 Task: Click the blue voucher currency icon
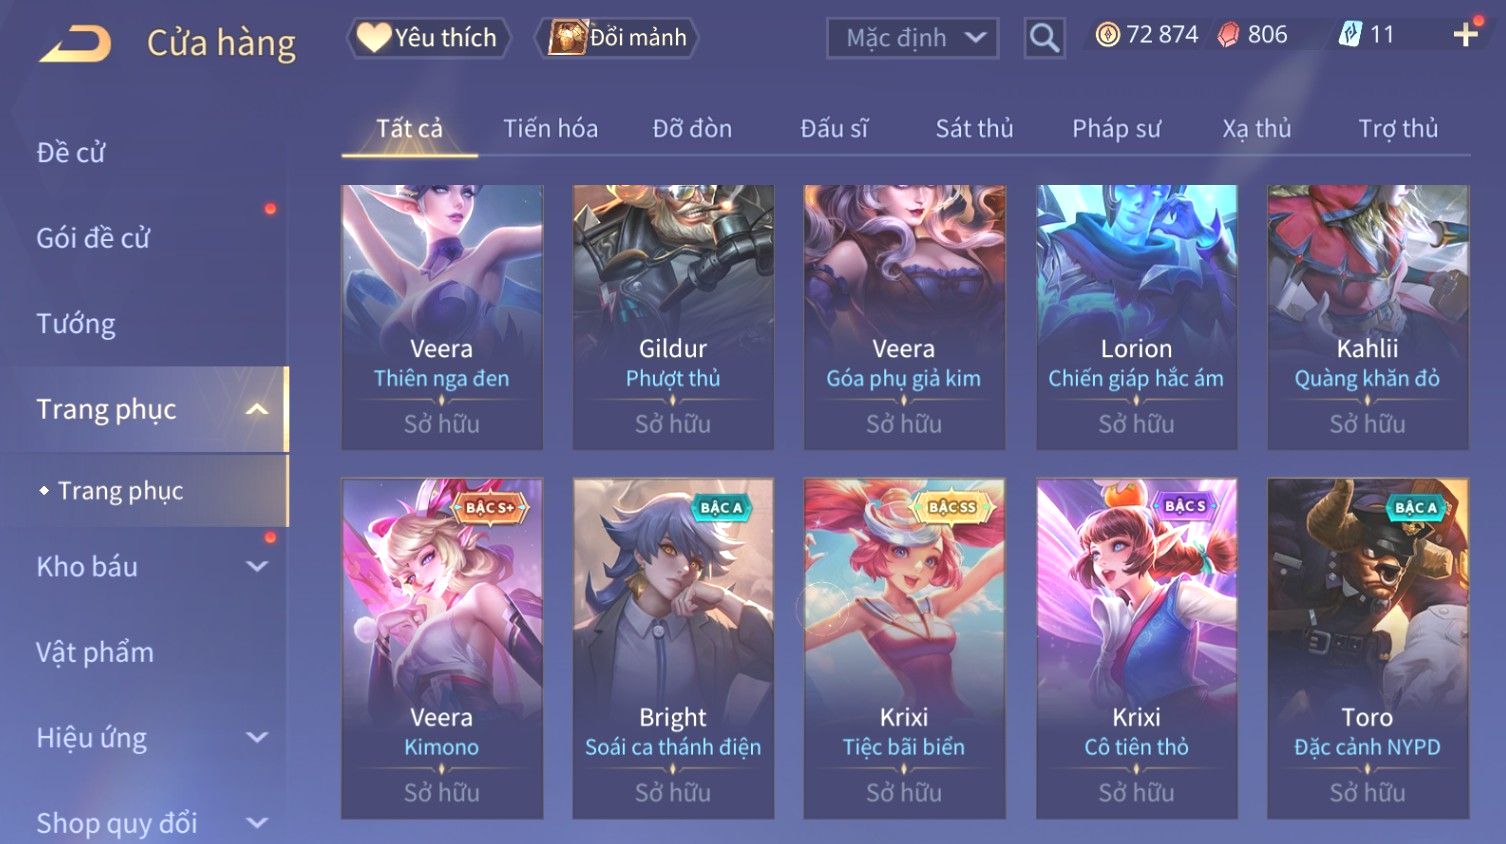click(x=1350, y=35)
